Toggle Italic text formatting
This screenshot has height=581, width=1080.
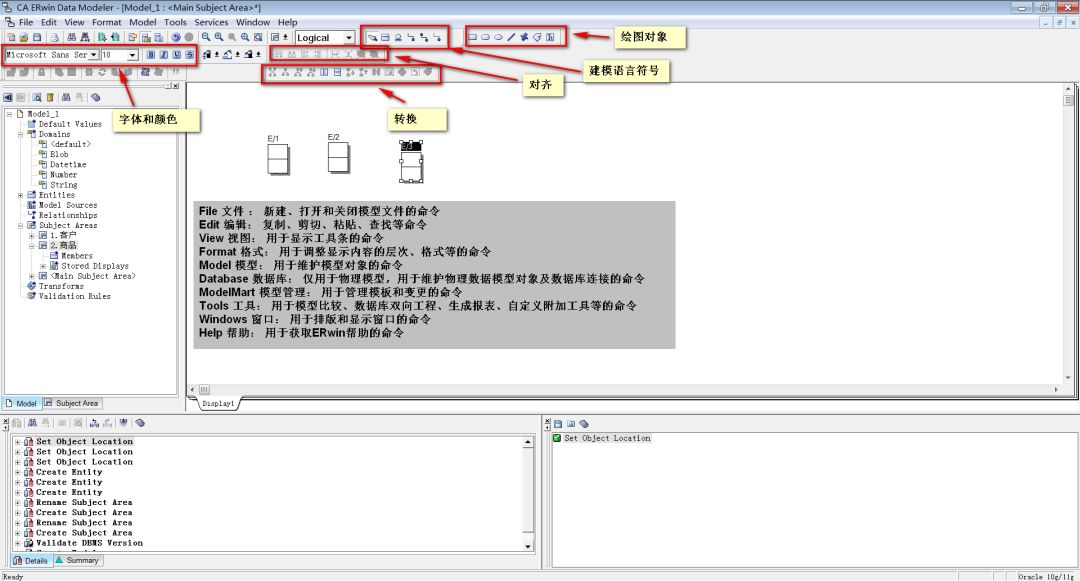(x=163, y=54)
